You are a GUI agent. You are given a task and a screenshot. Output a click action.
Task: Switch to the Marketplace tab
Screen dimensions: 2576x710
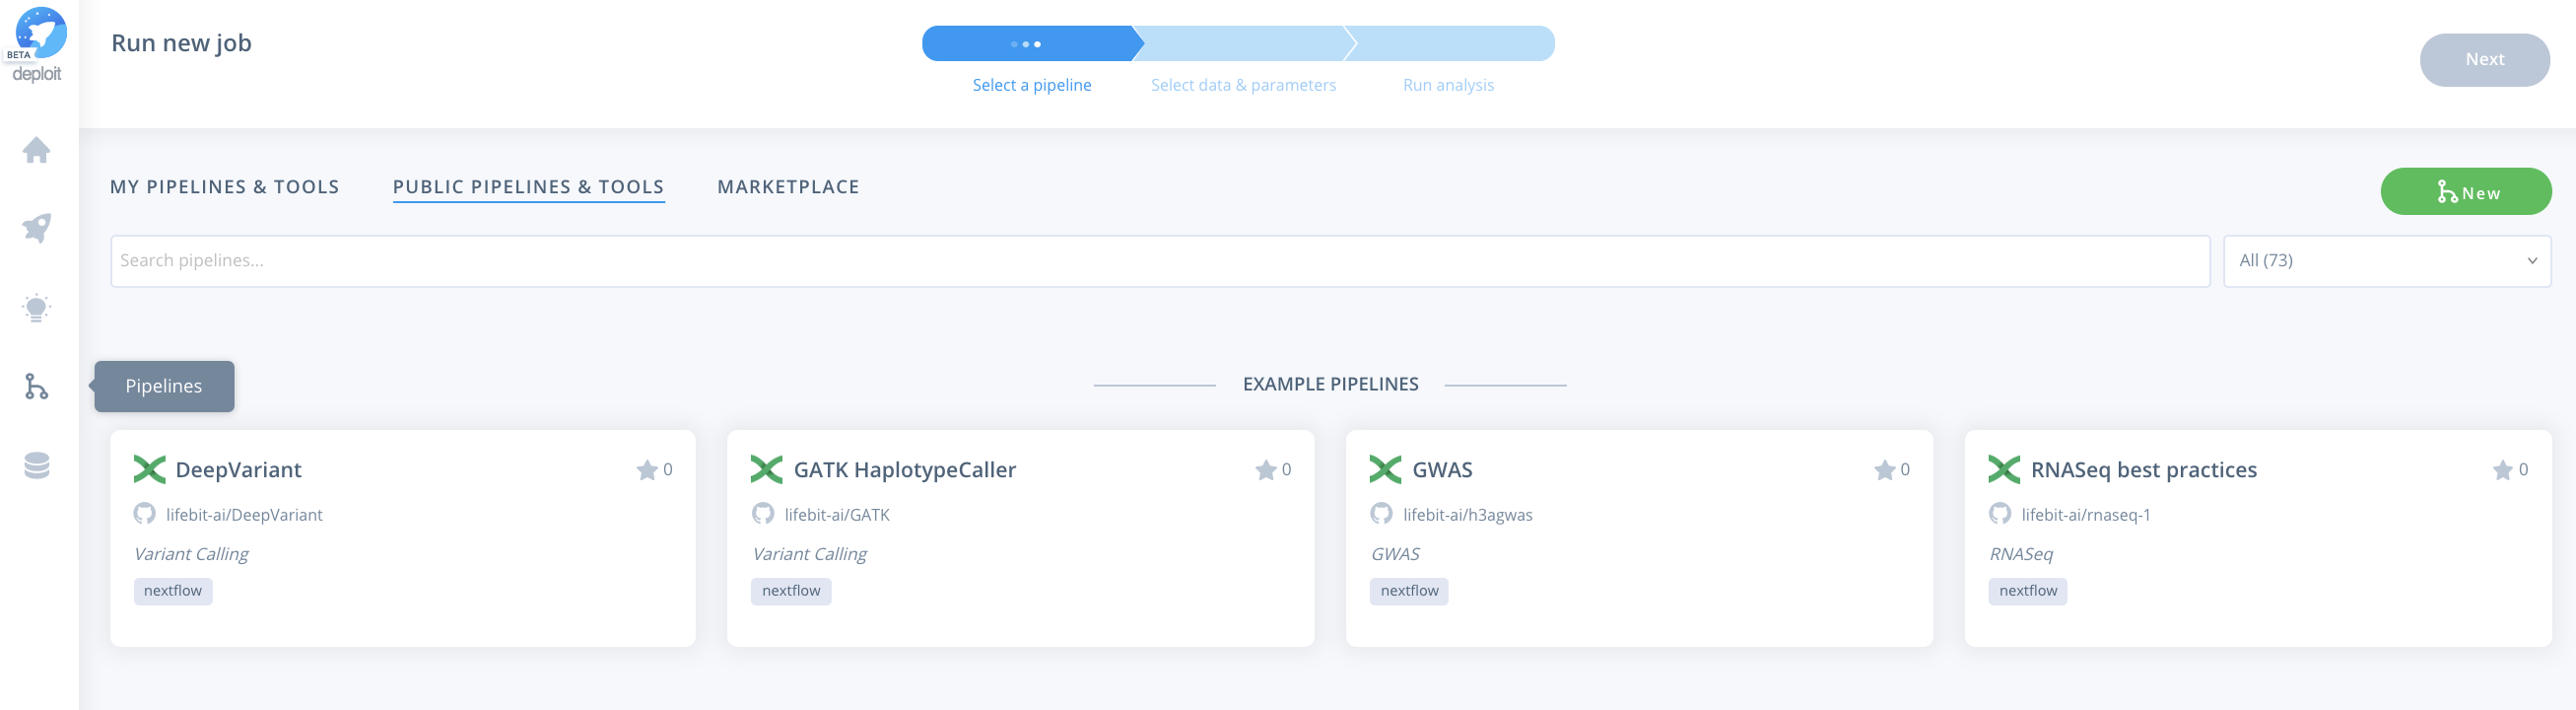788,187
